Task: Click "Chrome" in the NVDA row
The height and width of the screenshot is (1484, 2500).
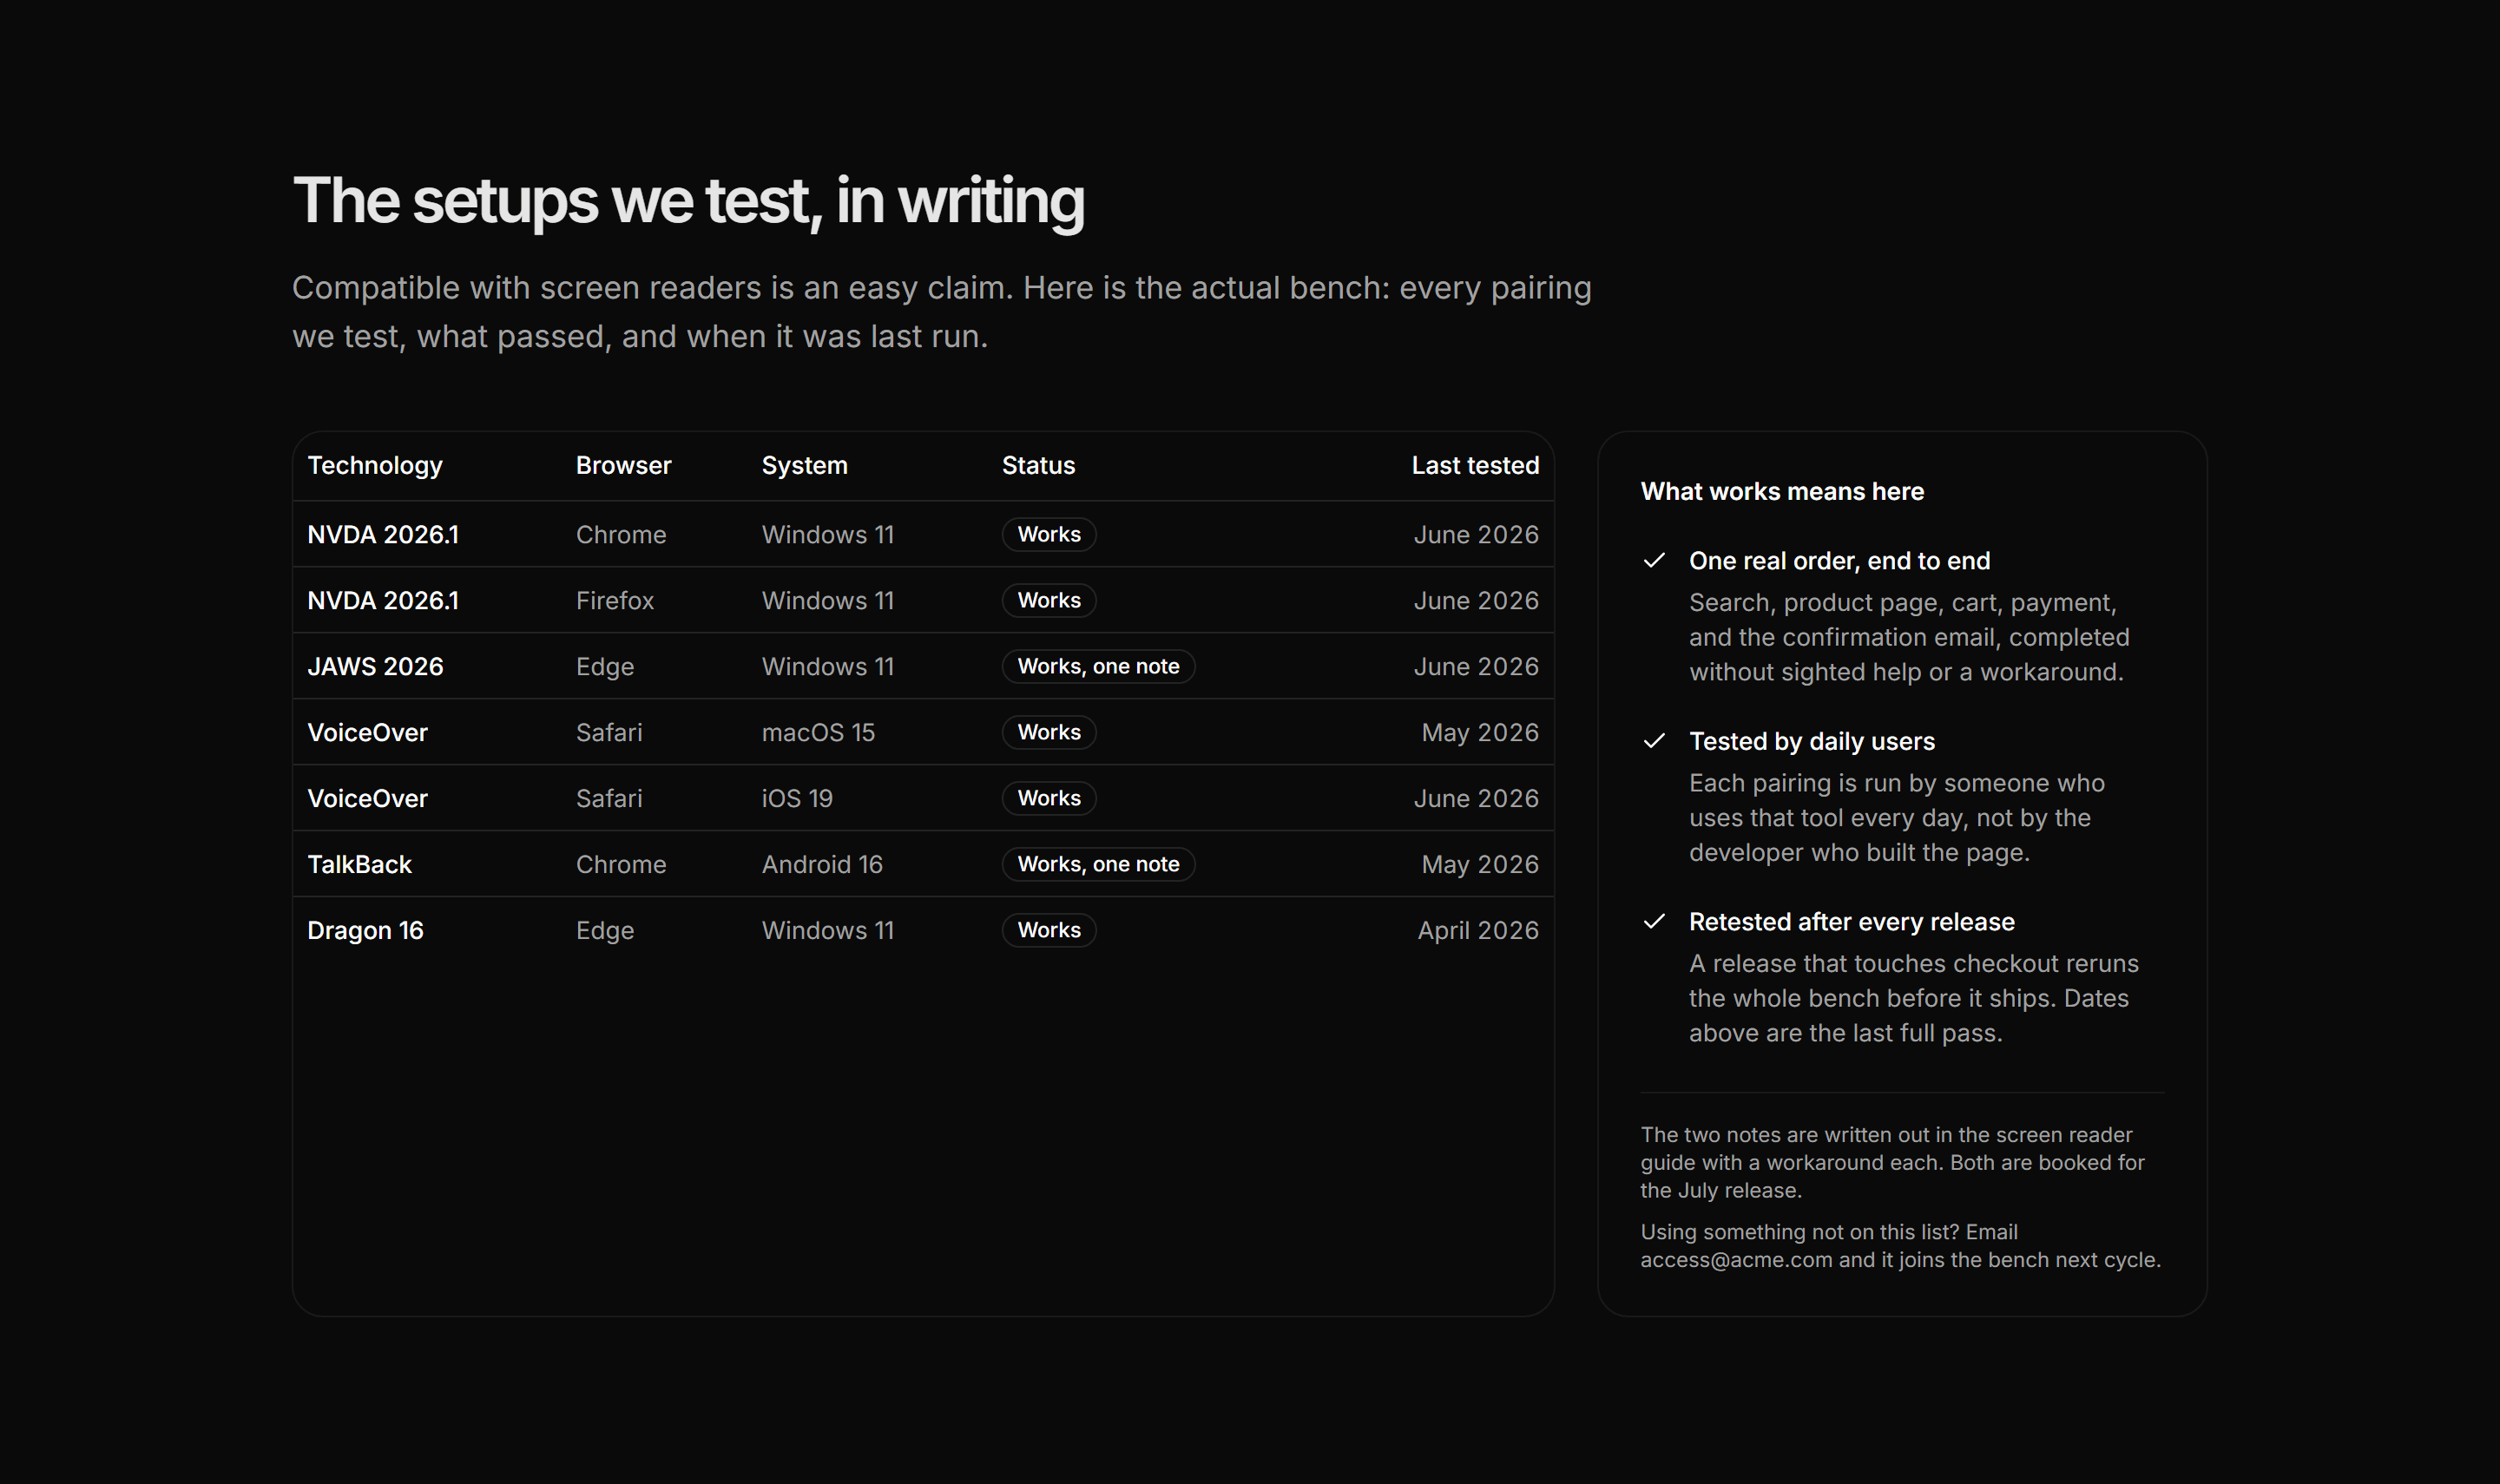Action: (621, 535)
